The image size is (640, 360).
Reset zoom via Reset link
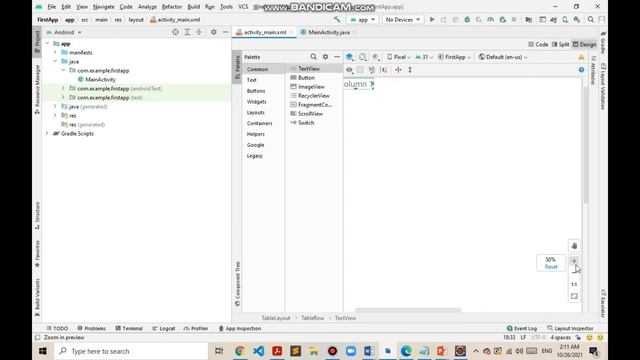coord(551,267)
